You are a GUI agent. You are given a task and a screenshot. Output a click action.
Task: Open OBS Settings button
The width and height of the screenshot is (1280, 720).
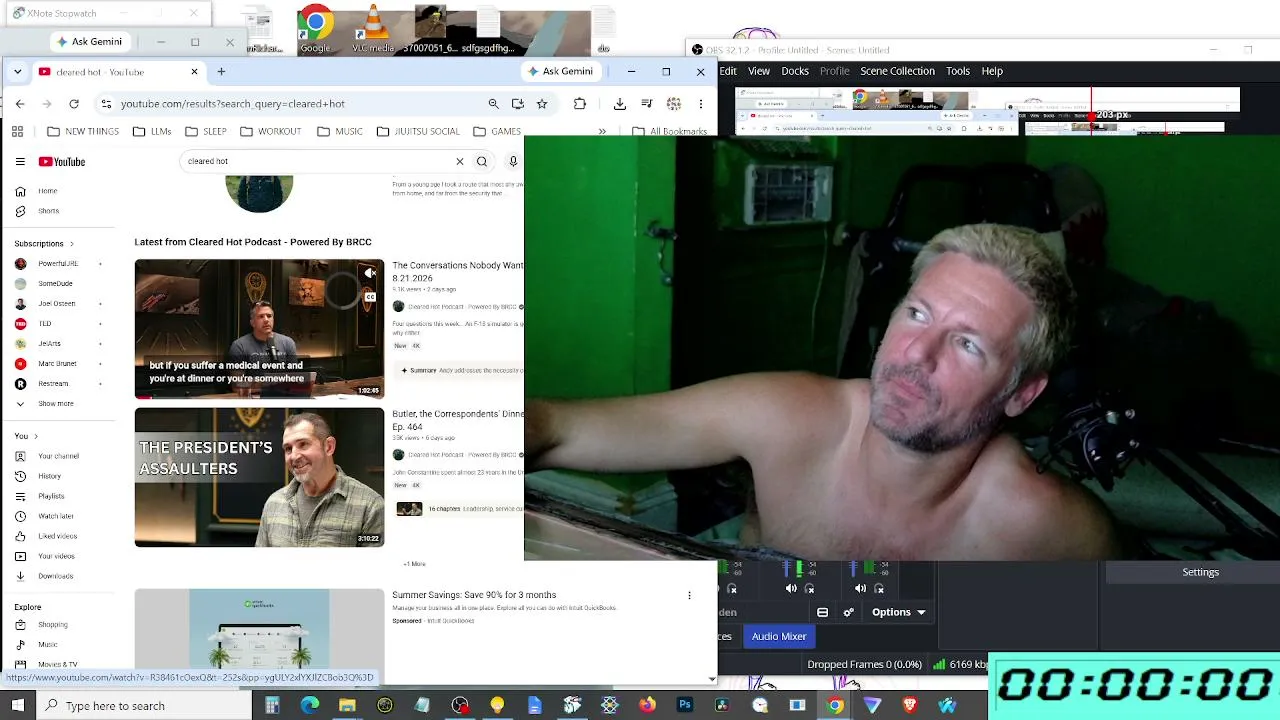coord(1200,572)
